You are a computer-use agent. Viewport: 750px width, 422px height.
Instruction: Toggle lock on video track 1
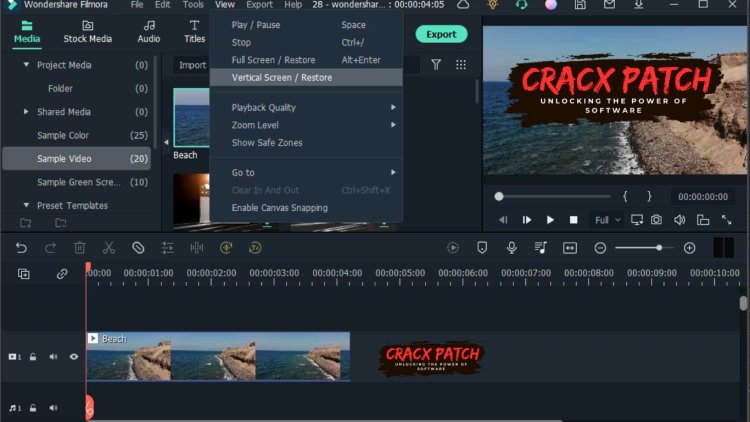click(x=33, y=357)
